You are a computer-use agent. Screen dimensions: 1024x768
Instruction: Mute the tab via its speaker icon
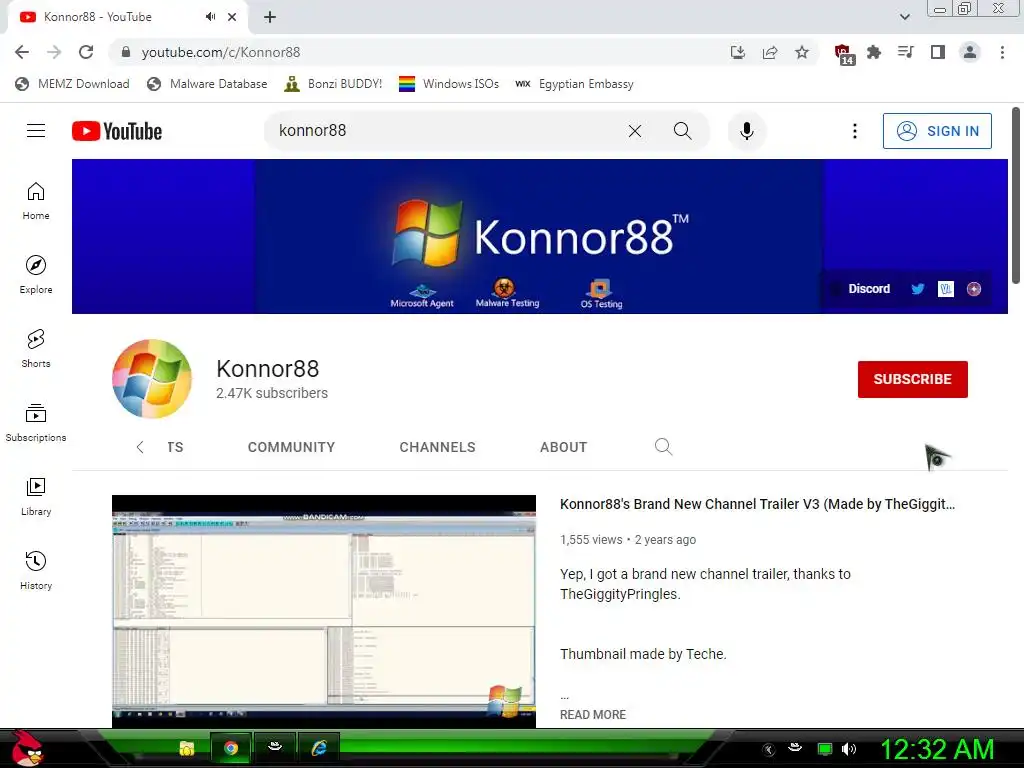click(x=210, y=17)
